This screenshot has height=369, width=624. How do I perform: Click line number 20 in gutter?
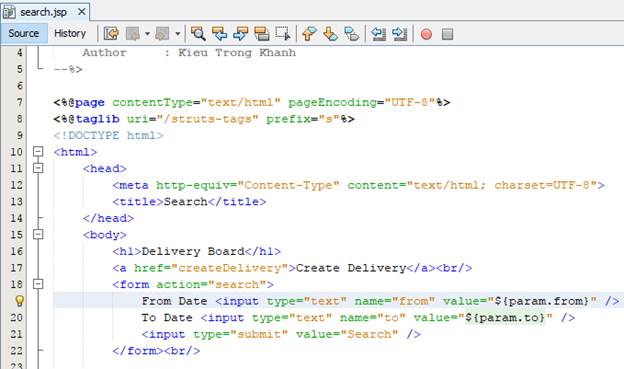(16, 318)
